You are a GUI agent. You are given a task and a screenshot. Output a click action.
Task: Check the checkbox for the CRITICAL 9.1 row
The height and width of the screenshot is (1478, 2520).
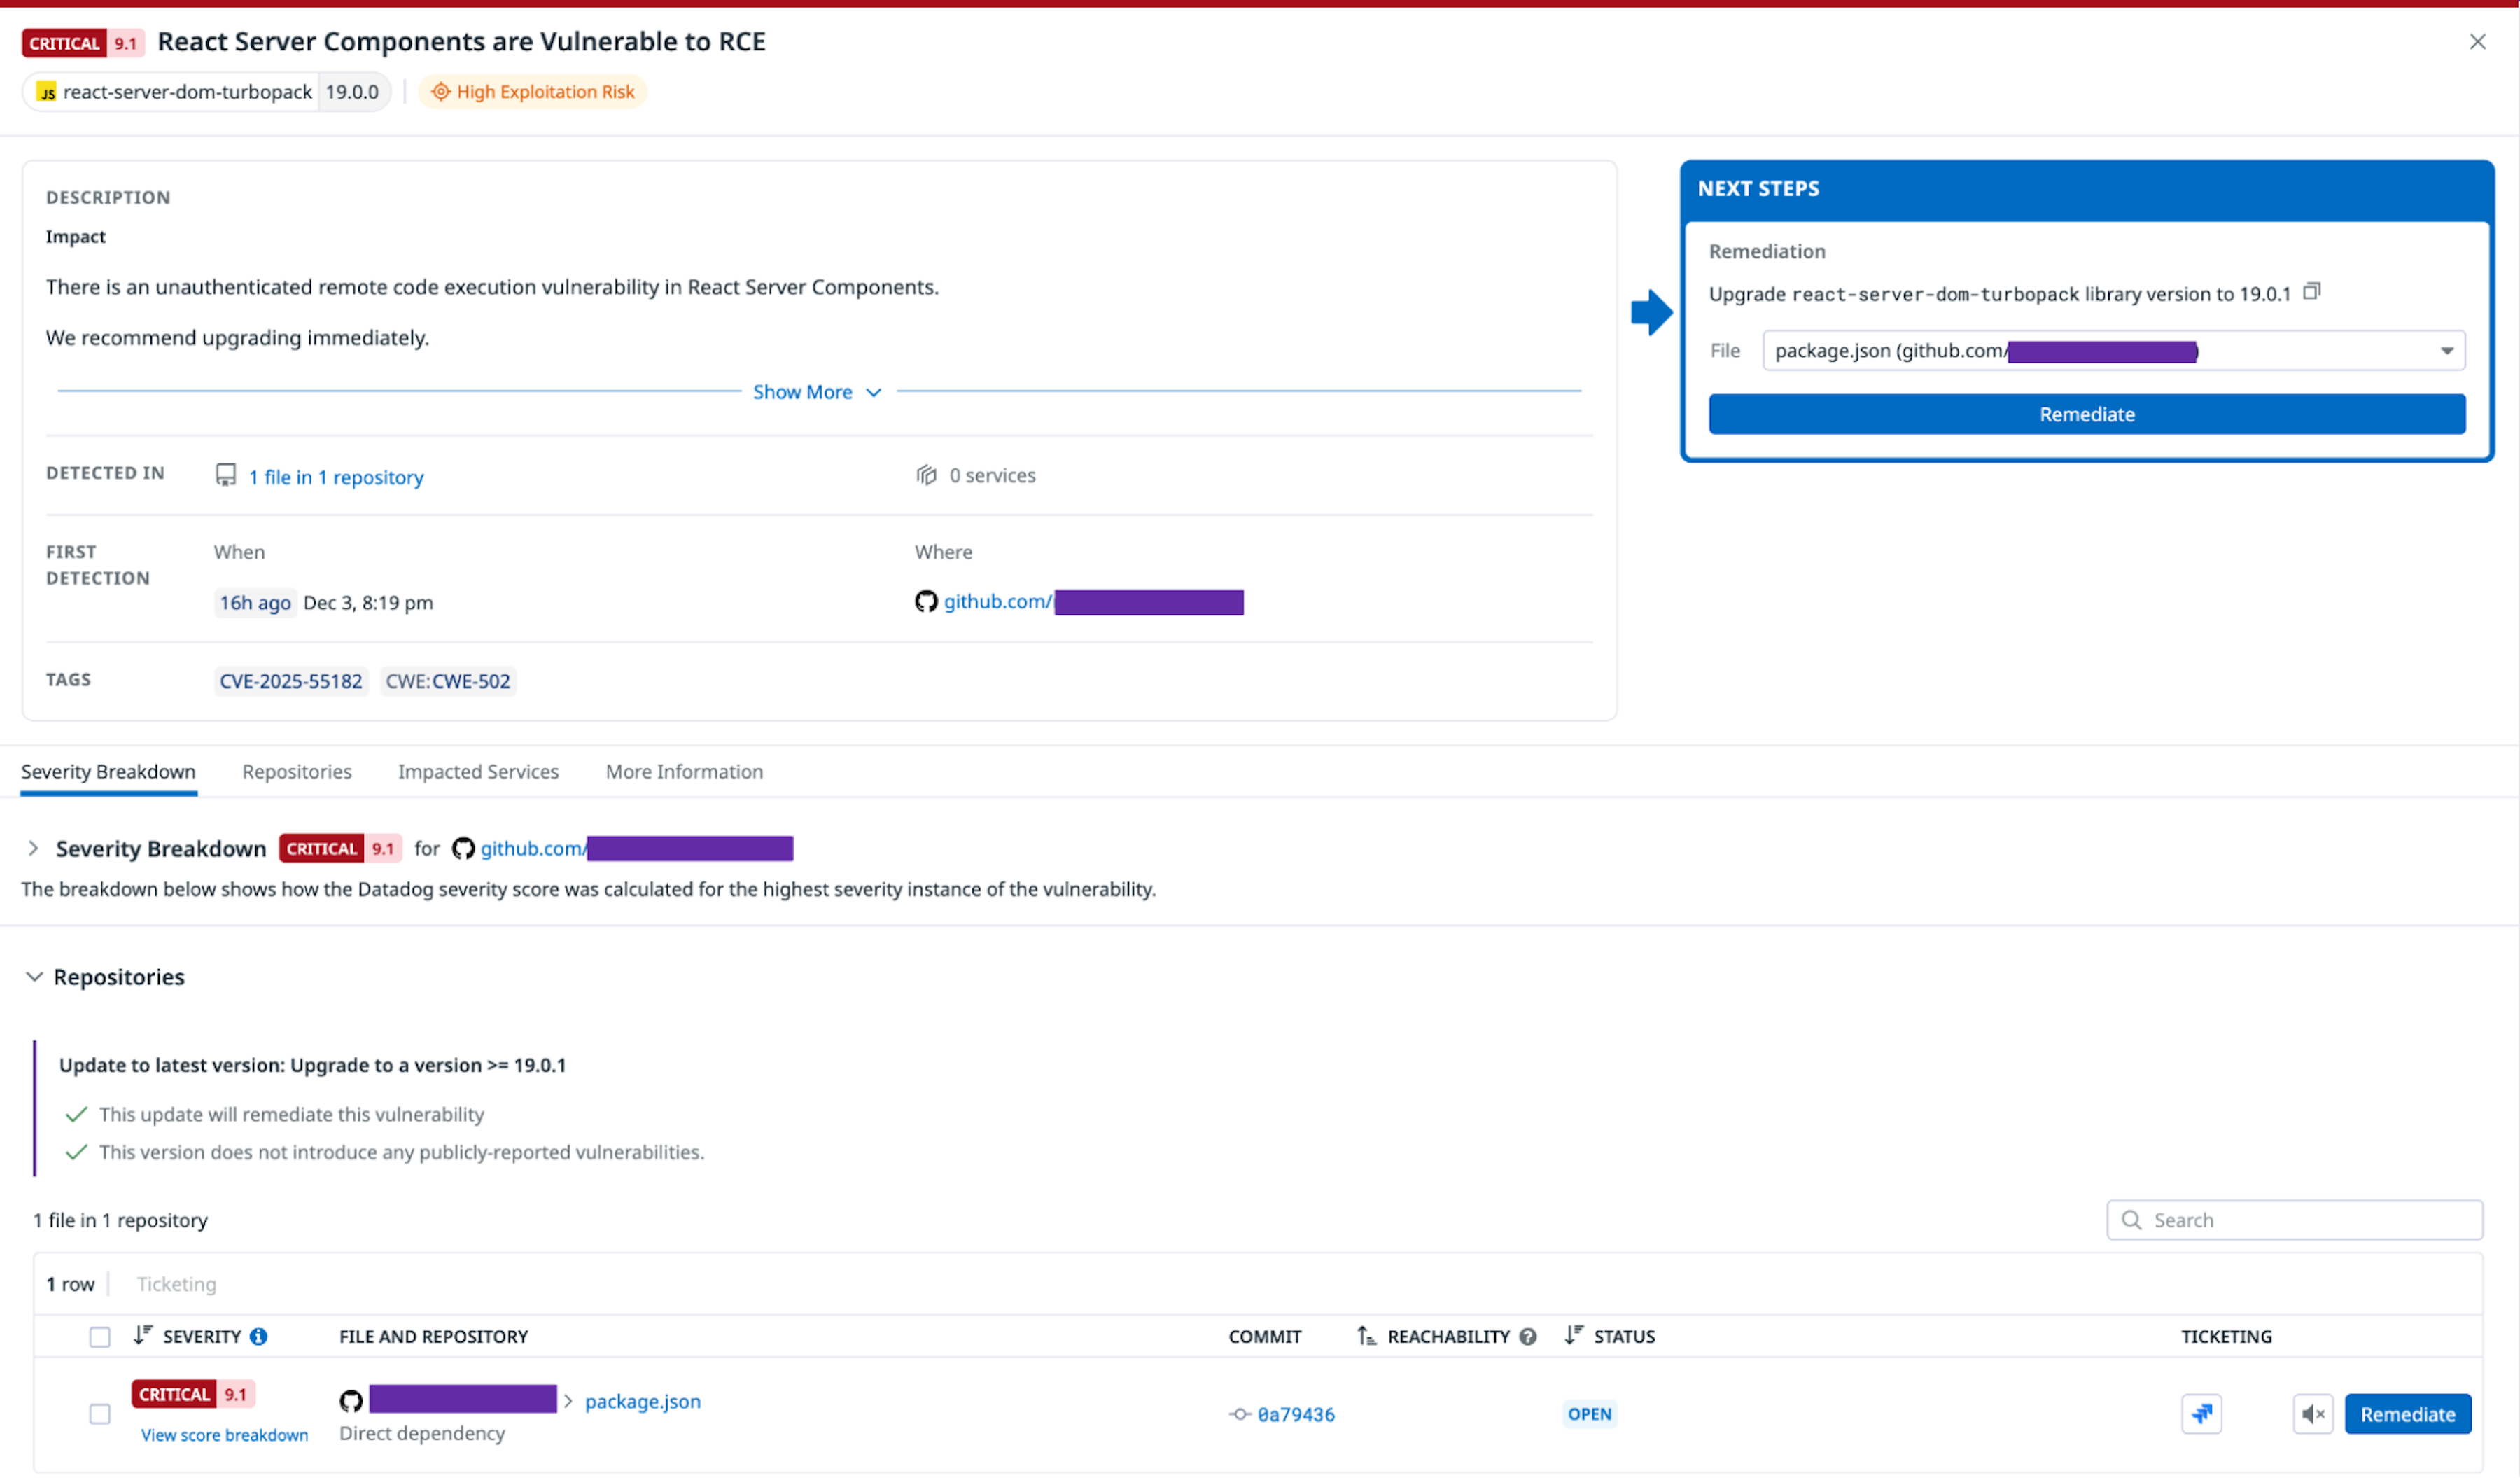(100, 1414)
